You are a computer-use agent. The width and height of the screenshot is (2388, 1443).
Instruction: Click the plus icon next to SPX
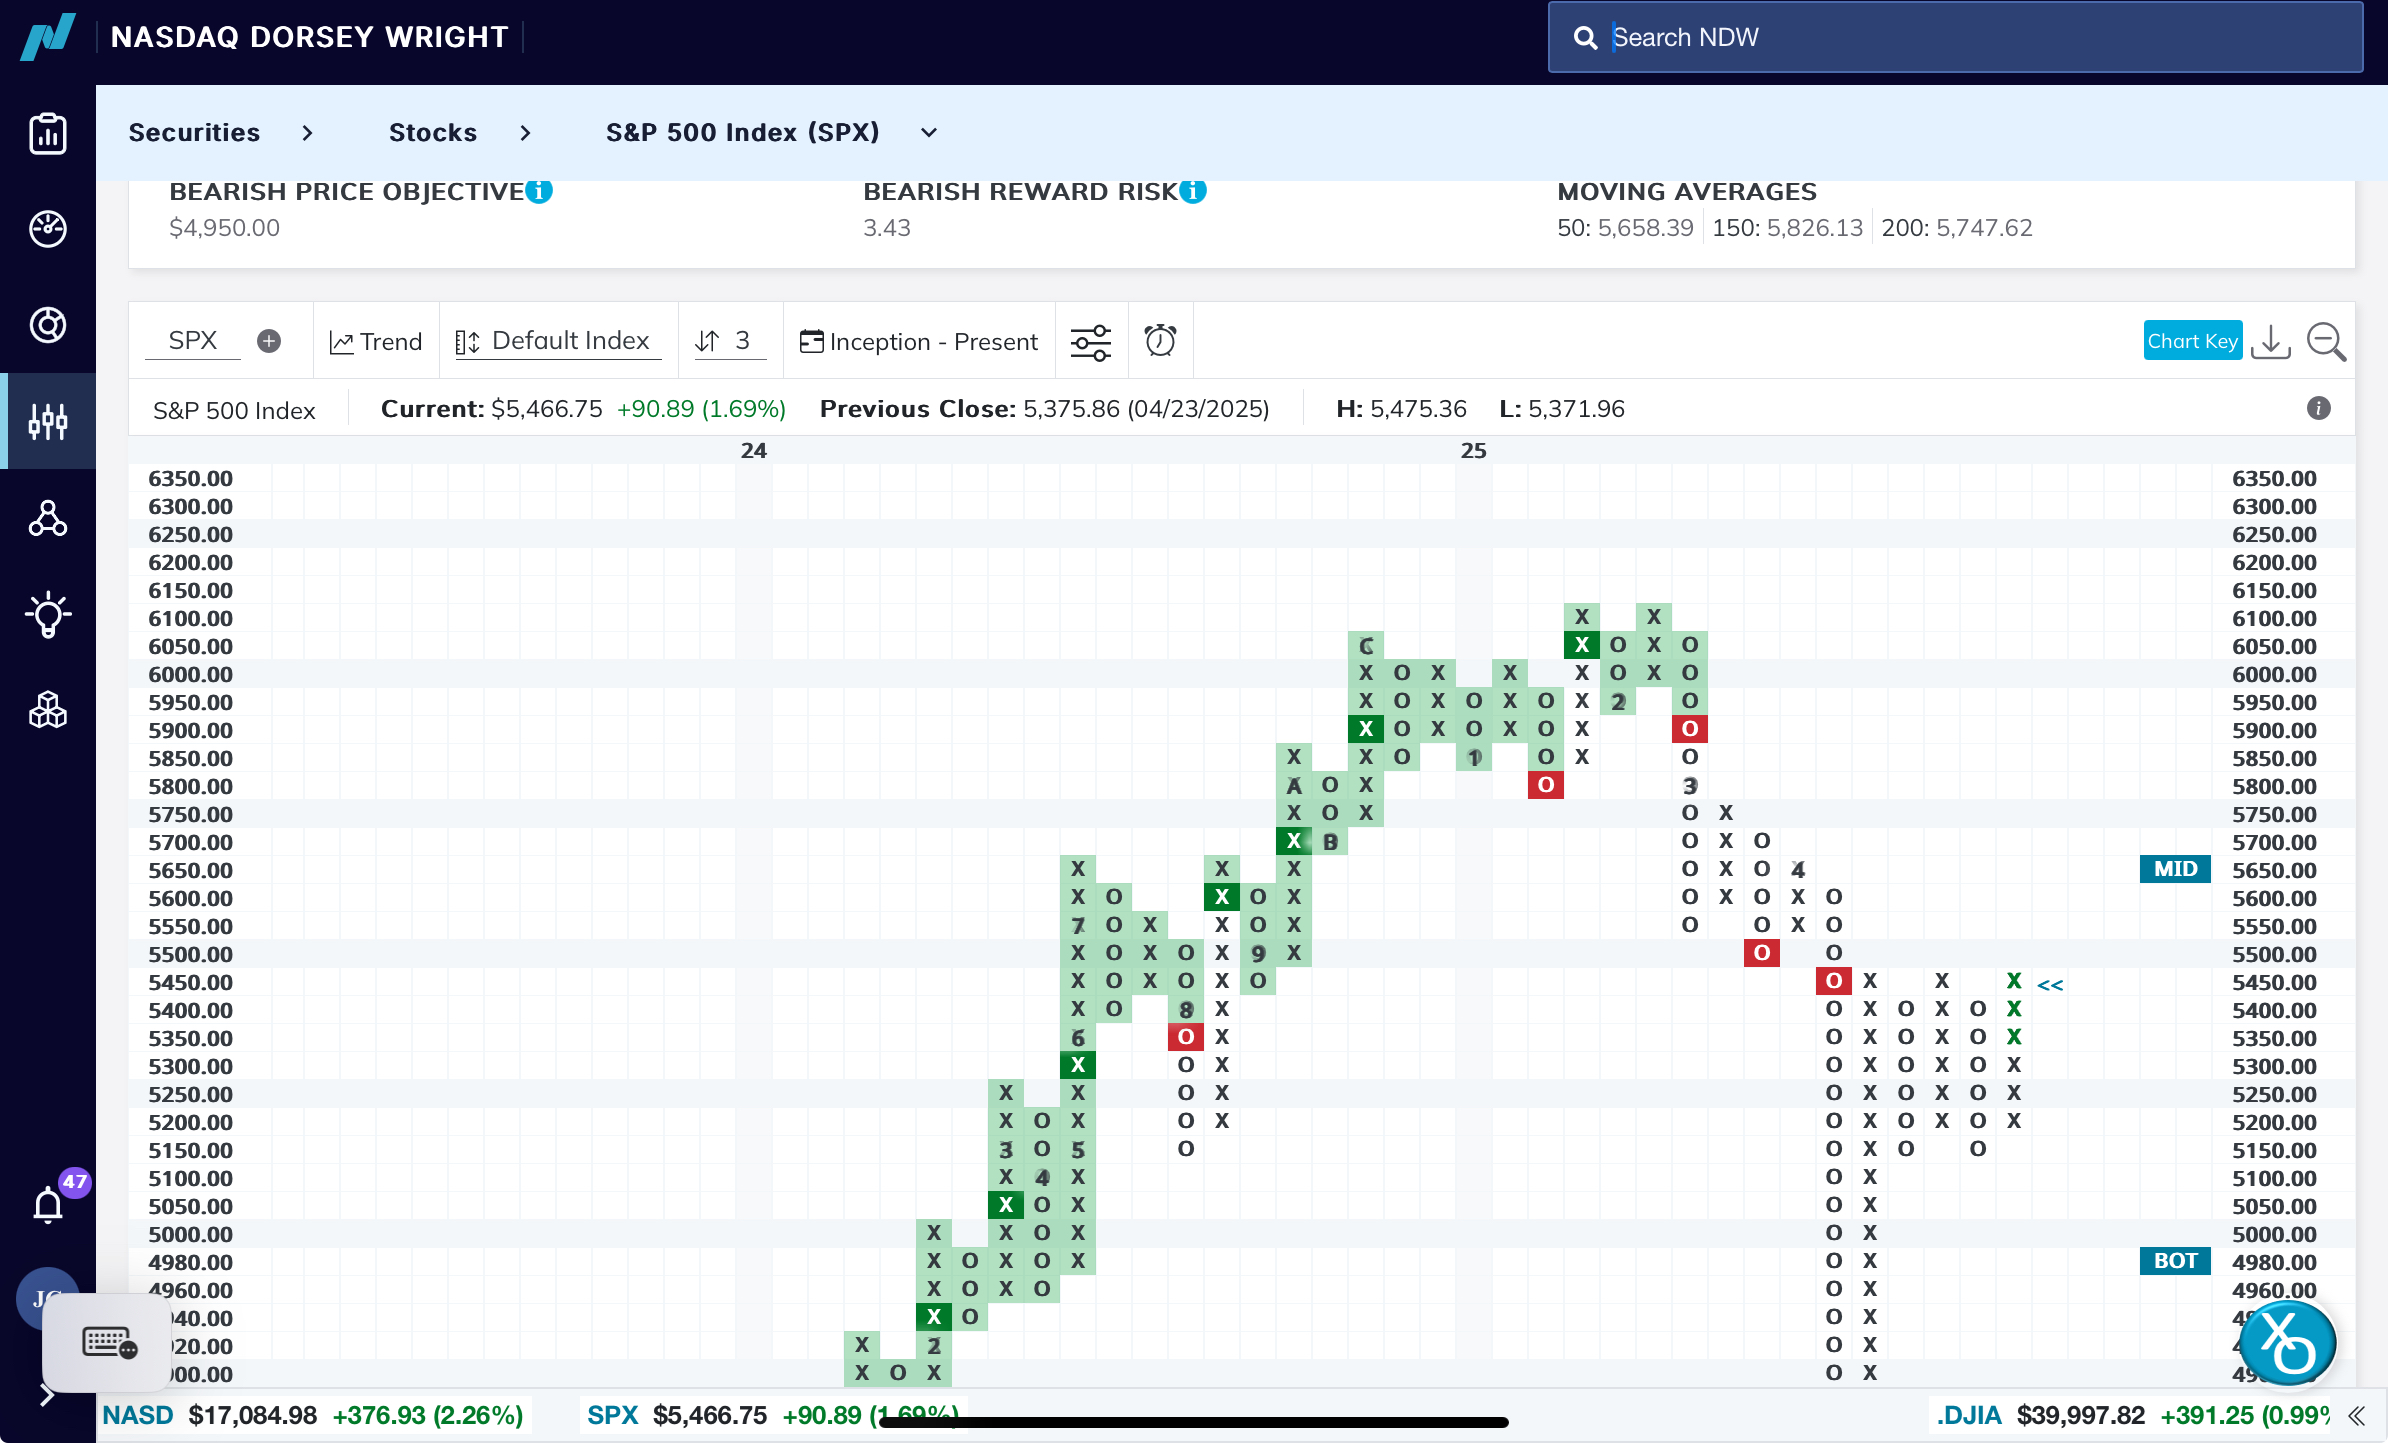coord(268,341)
